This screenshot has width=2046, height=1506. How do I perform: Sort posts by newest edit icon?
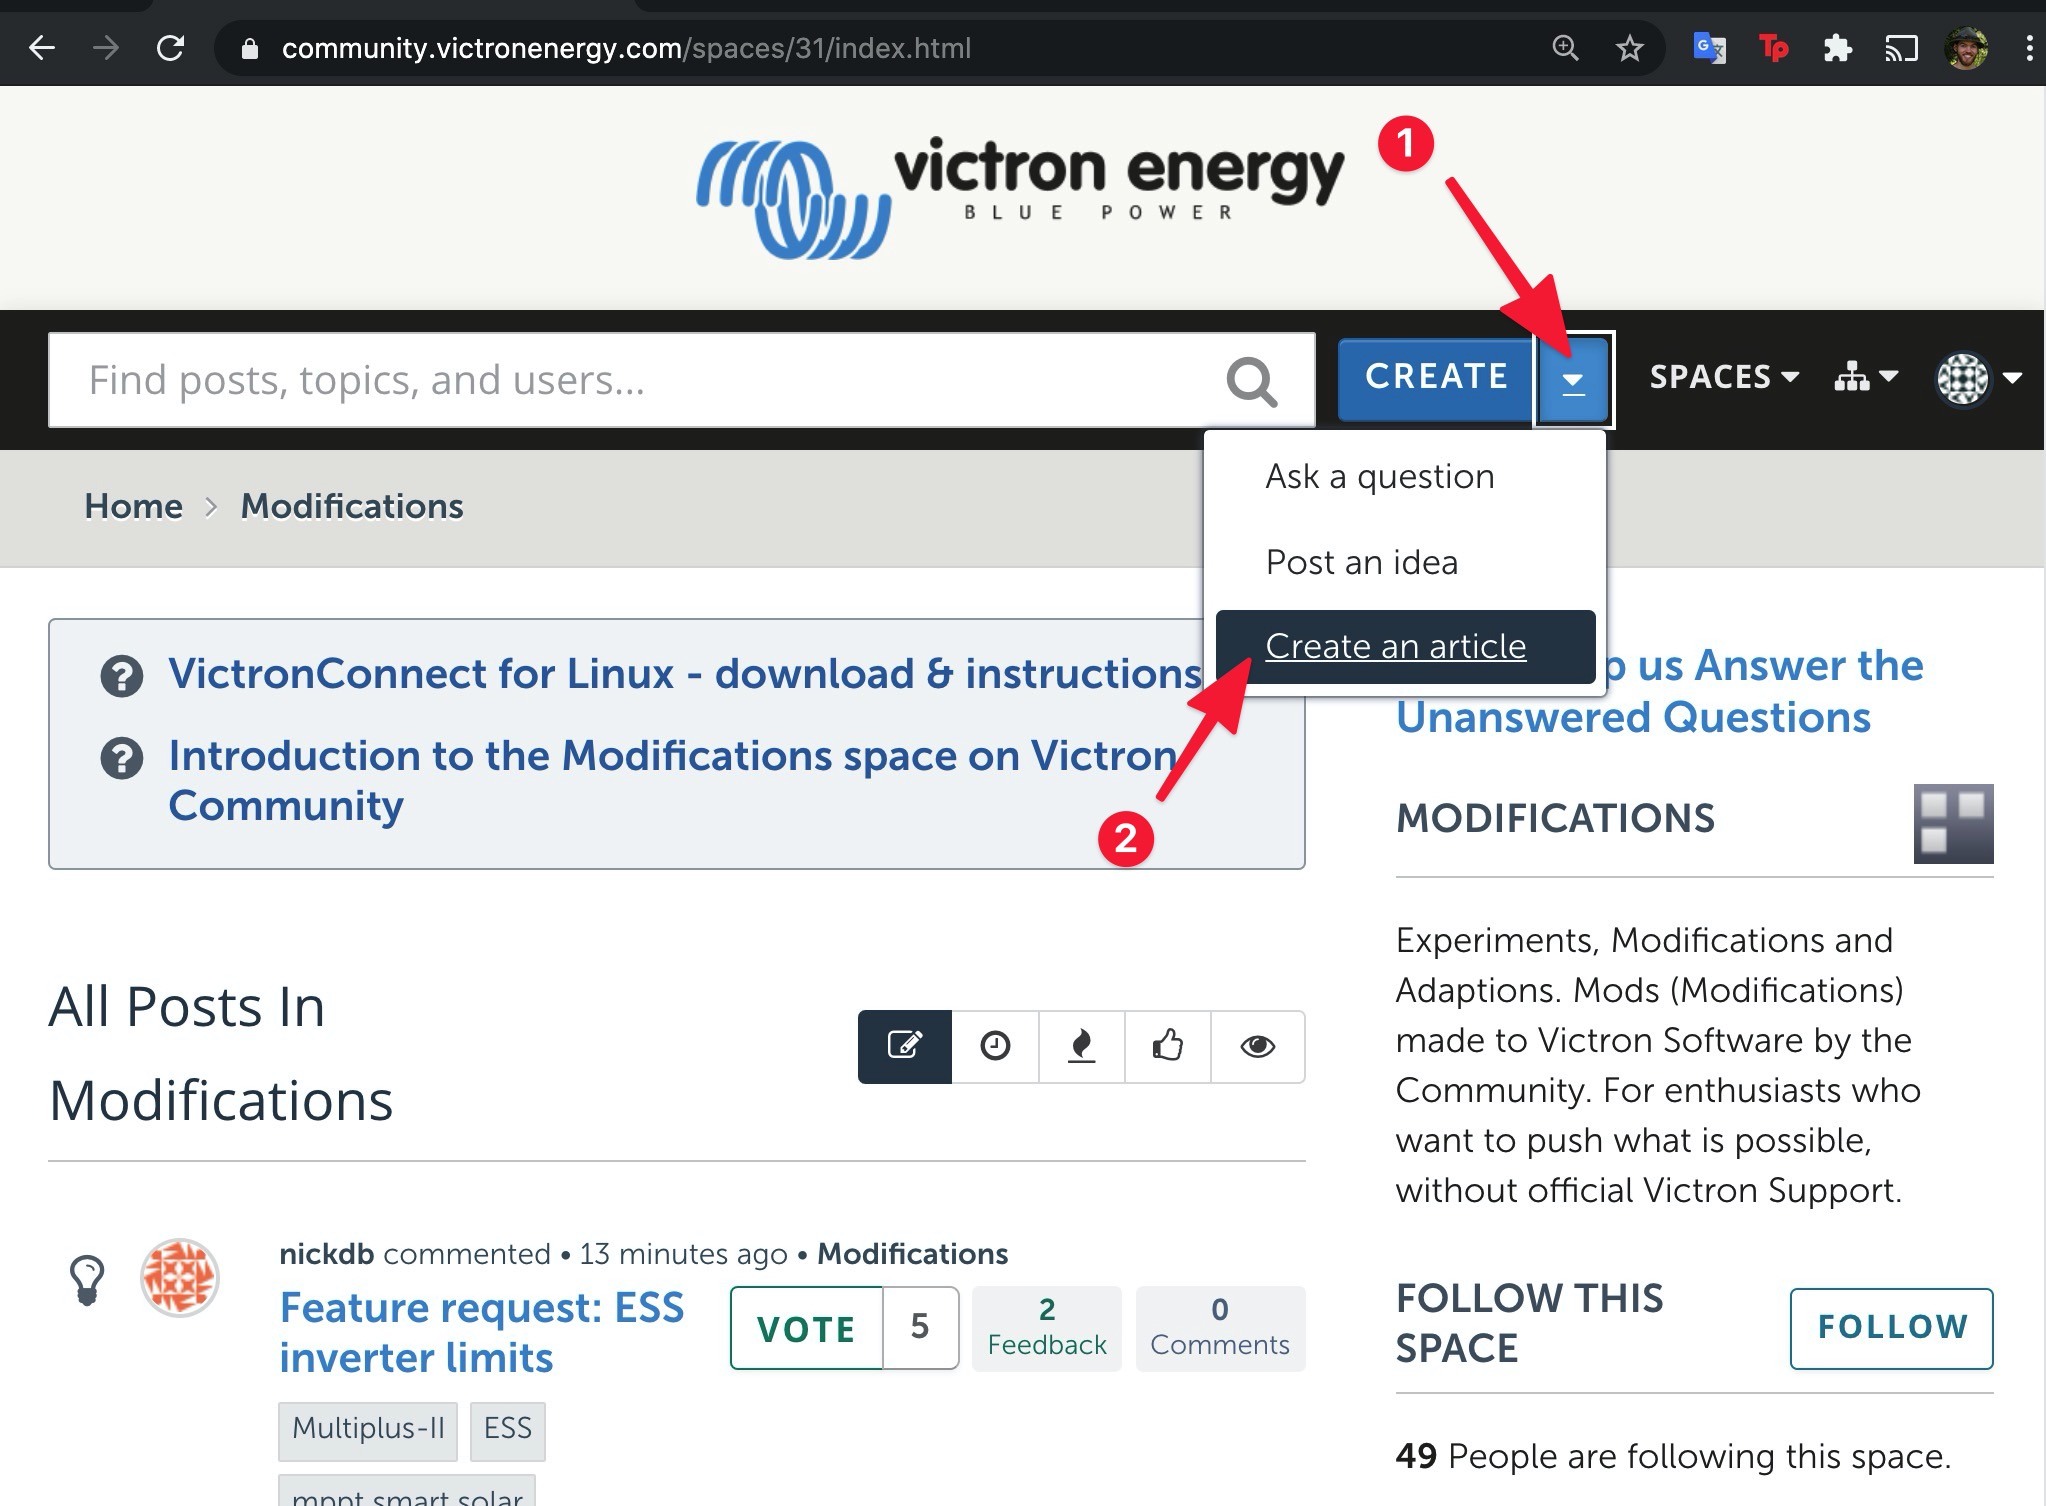(905, 1046)
